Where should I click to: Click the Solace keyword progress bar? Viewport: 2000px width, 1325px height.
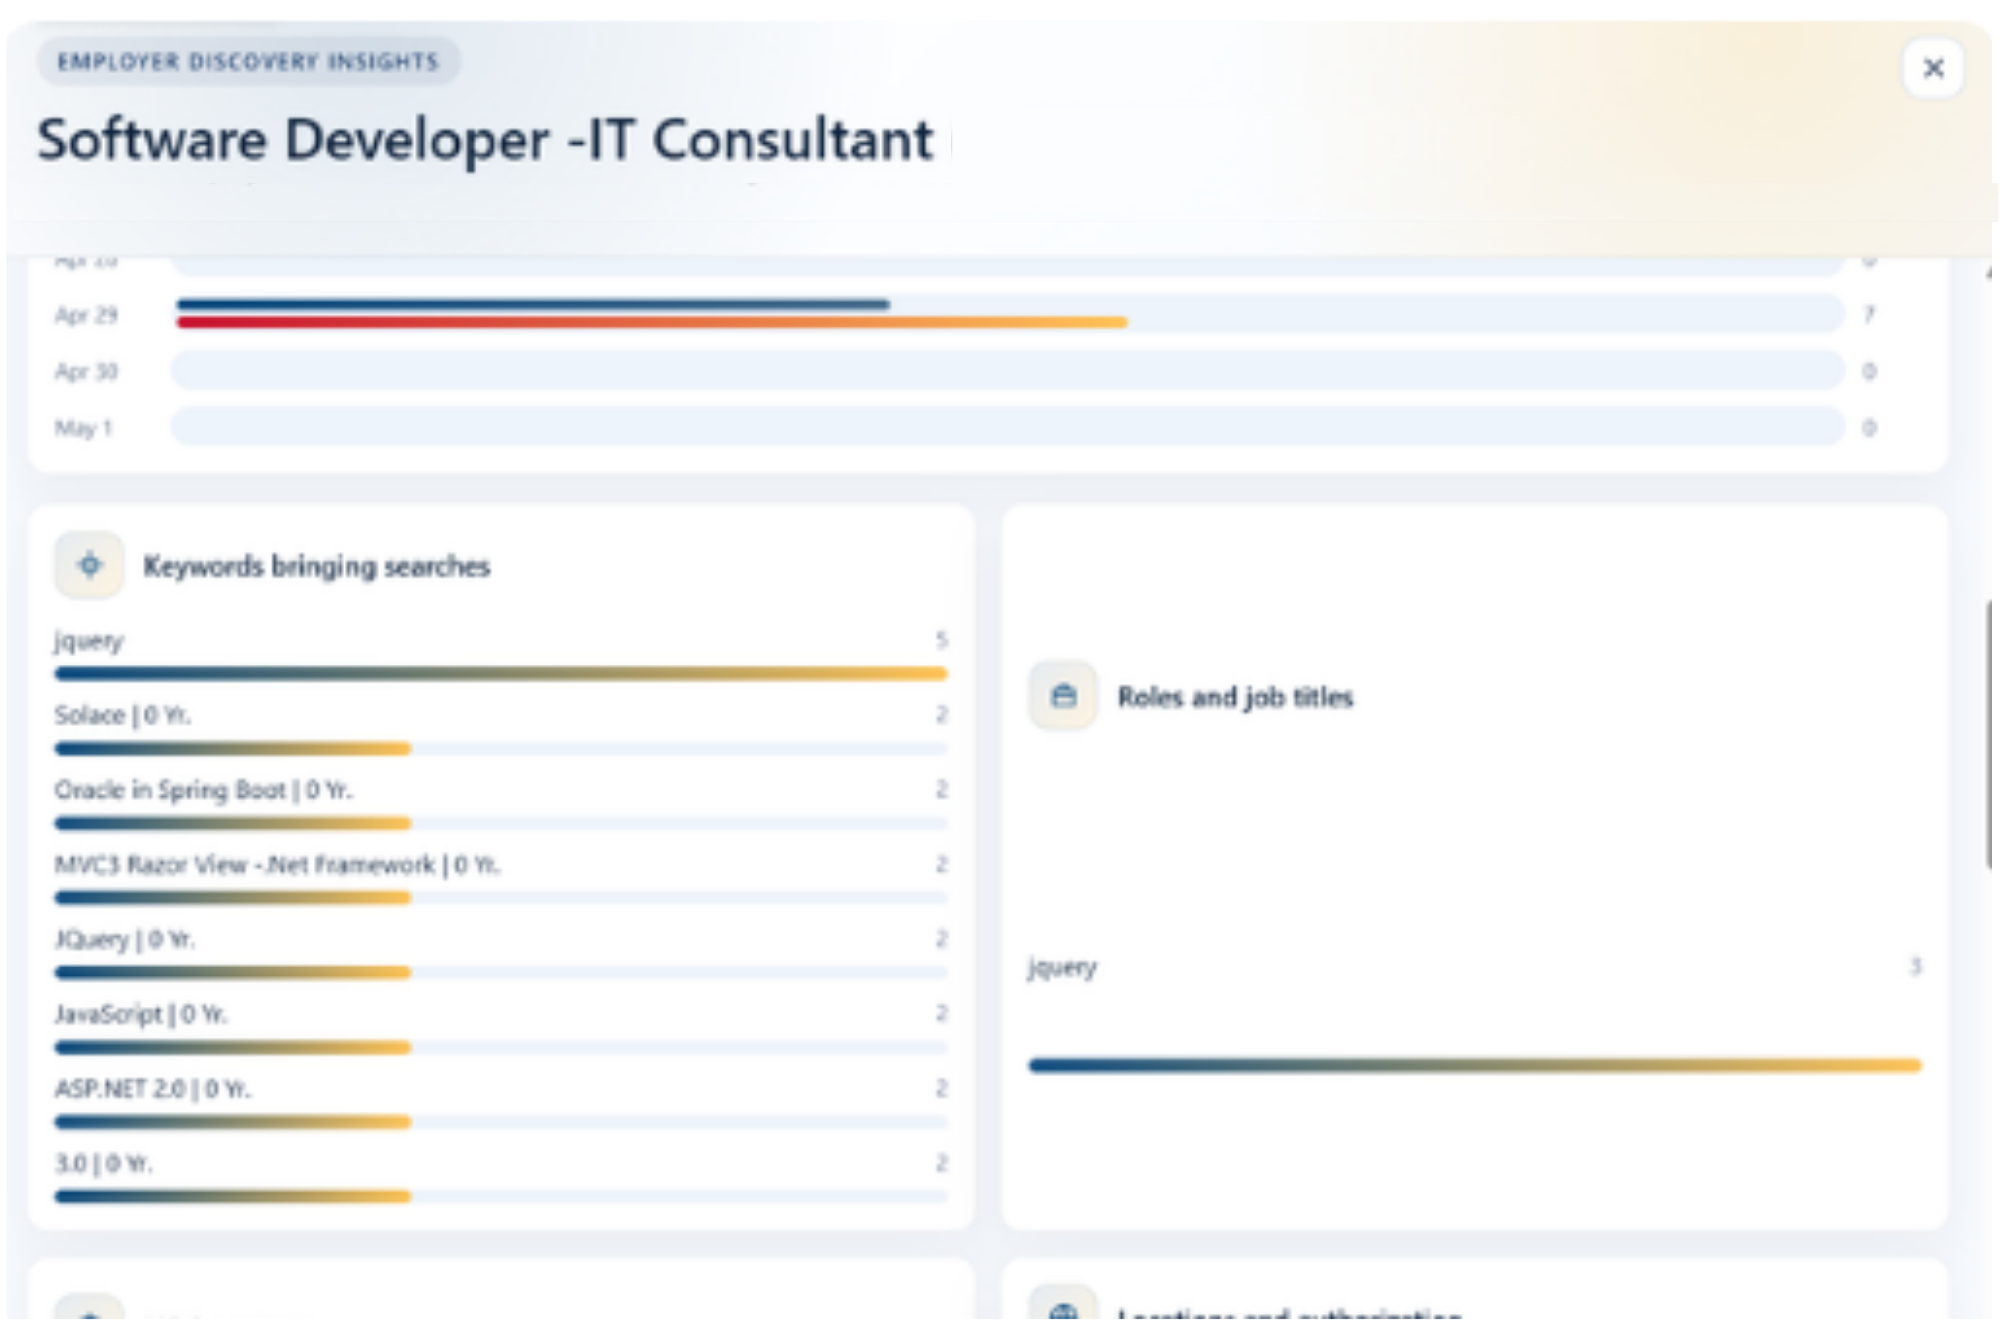(x=500, y=748)
